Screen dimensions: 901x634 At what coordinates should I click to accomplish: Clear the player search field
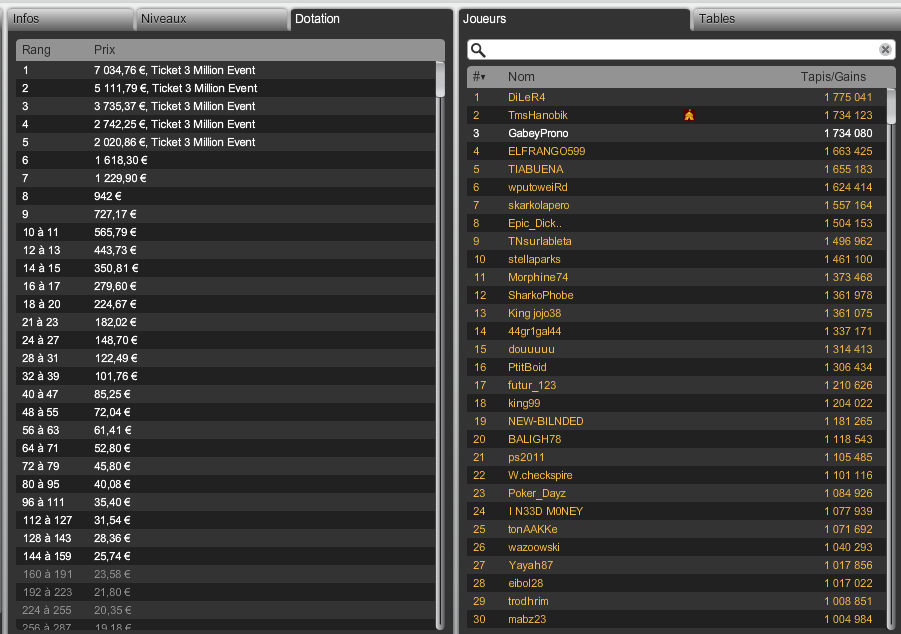tap(885, 50)
